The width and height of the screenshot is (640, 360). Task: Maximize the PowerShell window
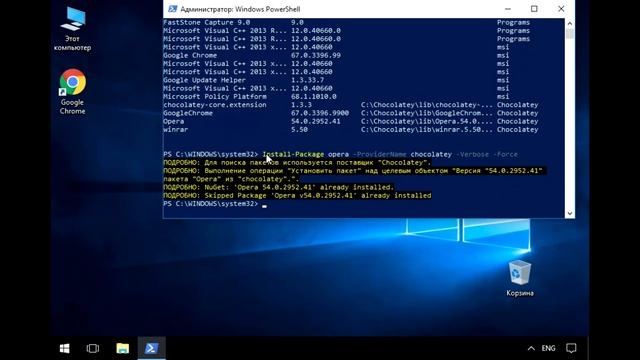pos(534,9)
